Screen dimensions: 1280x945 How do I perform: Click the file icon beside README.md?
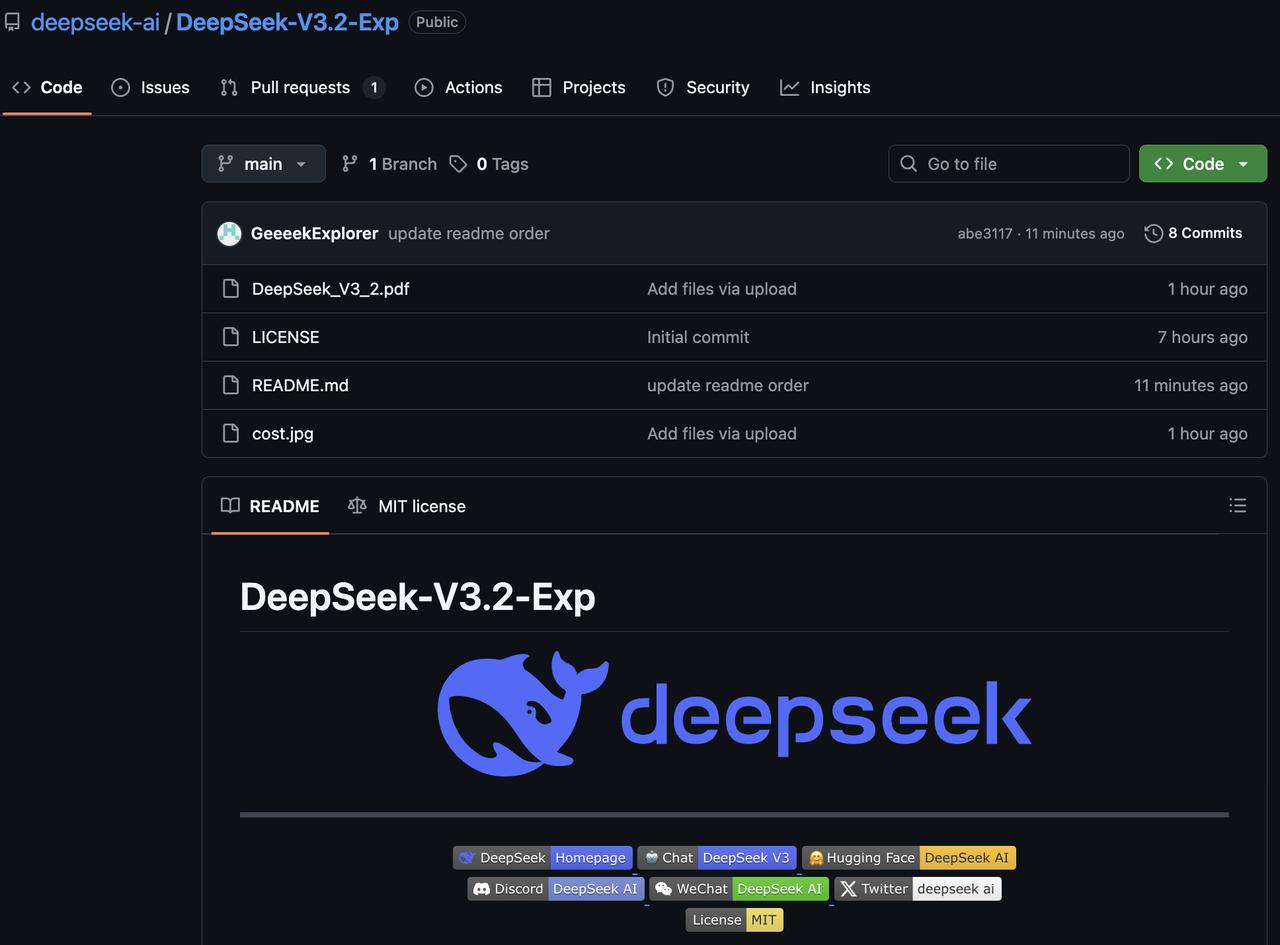[231, 385]
